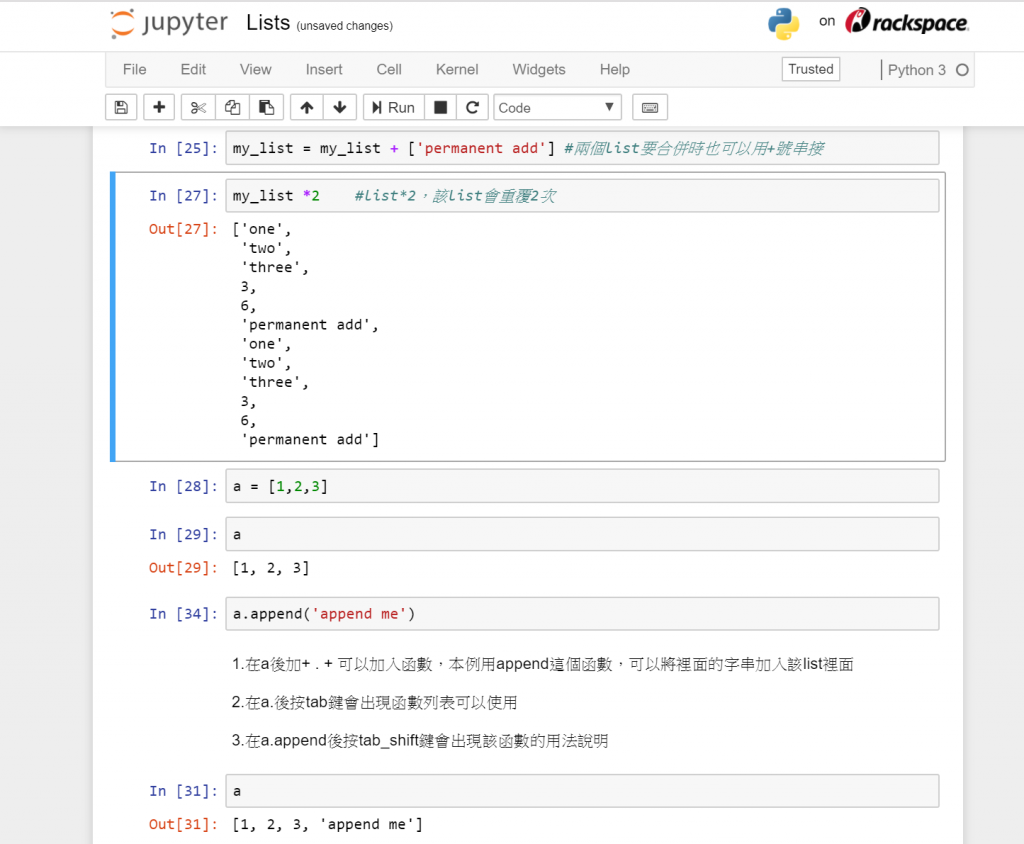Open the Kernel menu
1024x844 pixels.
tap(457, 69)
